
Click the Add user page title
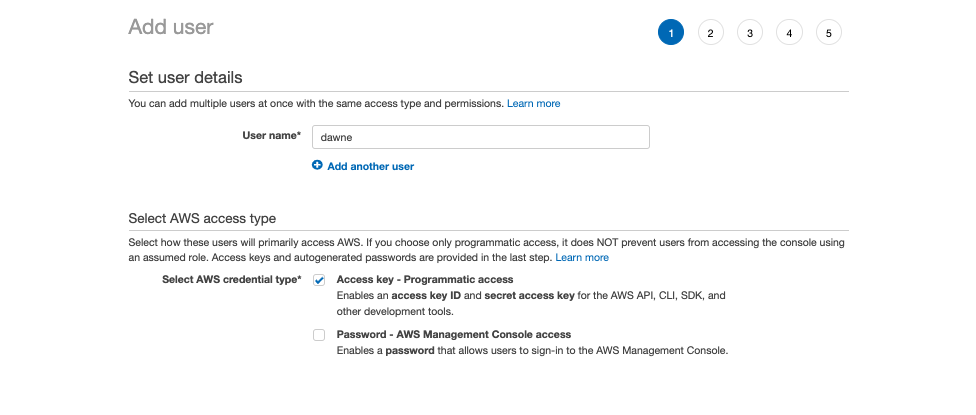pyautogui.click(x=171, y=27)
